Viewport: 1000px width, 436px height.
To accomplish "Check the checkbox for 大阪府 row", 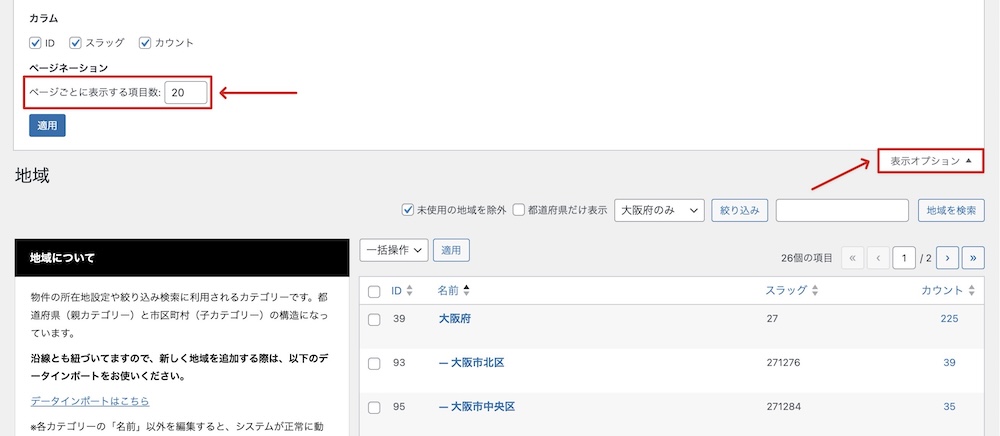I will click(374, 319).
